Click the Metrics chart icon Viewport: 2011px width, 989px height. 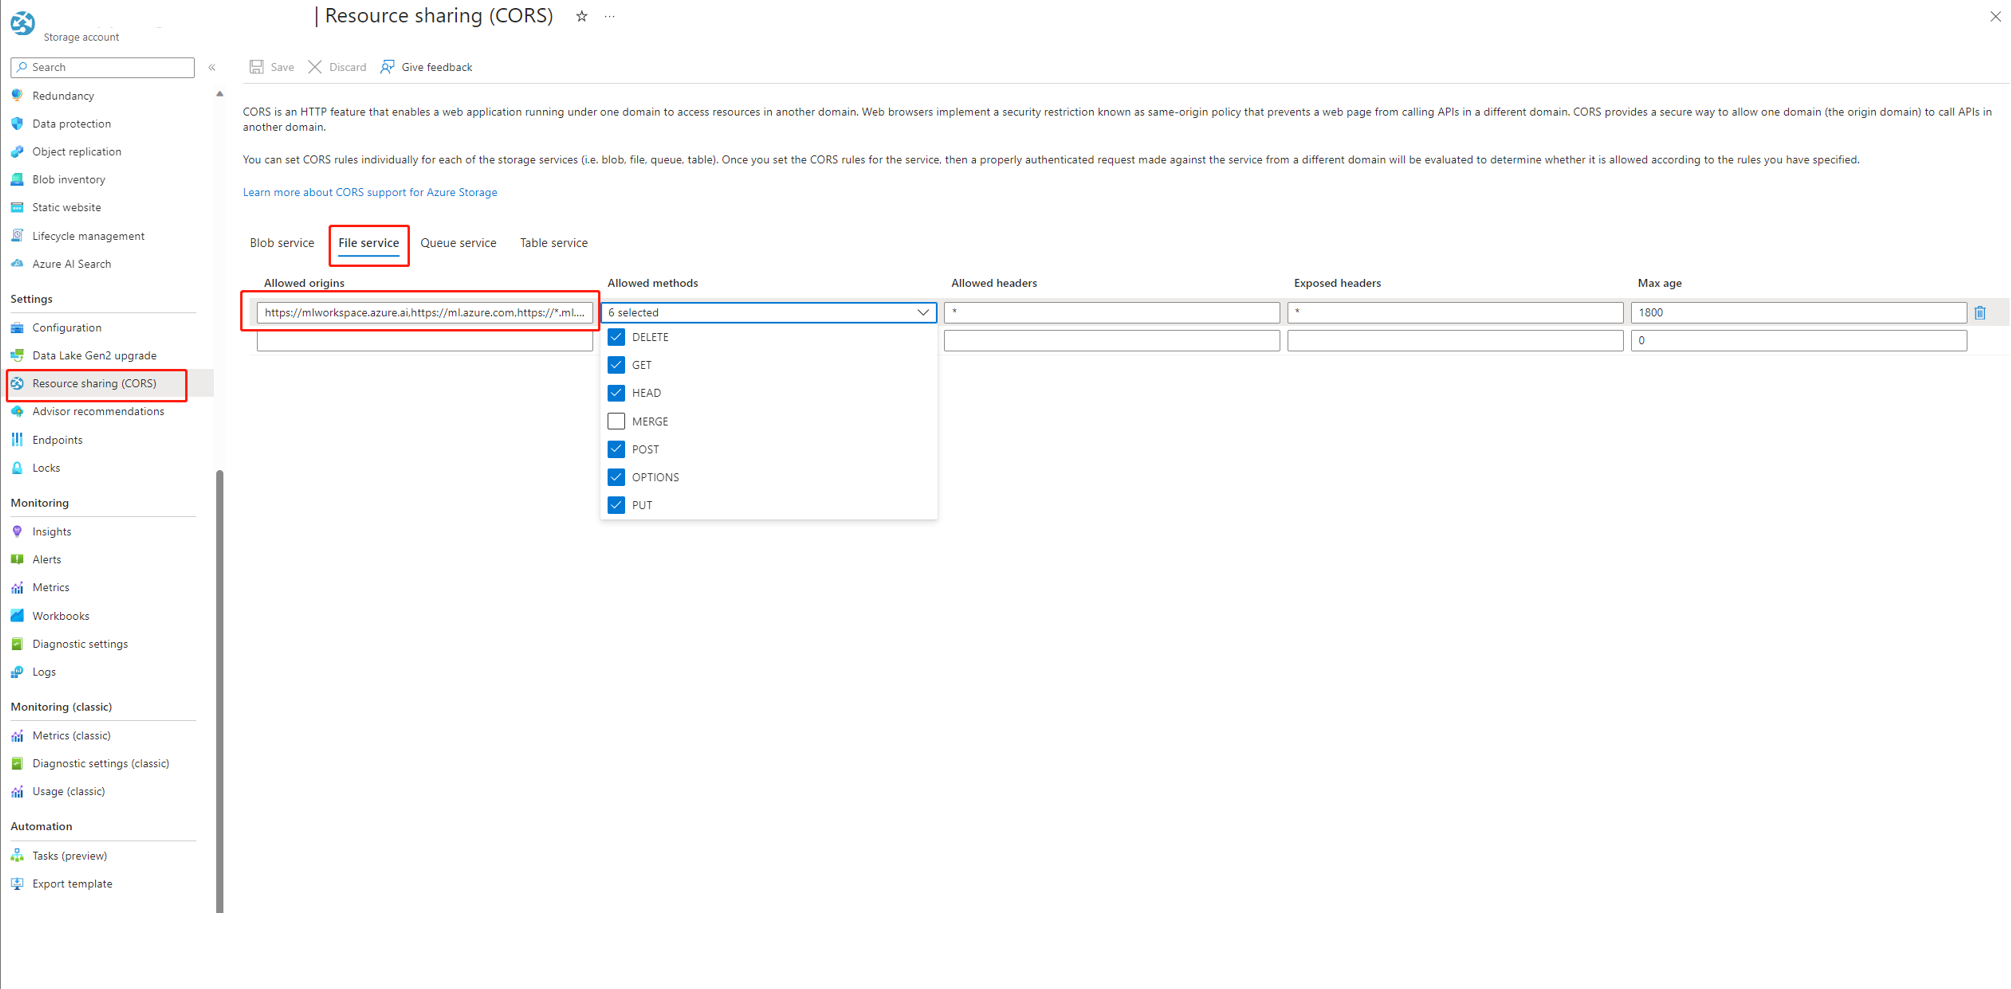[17, 588]
